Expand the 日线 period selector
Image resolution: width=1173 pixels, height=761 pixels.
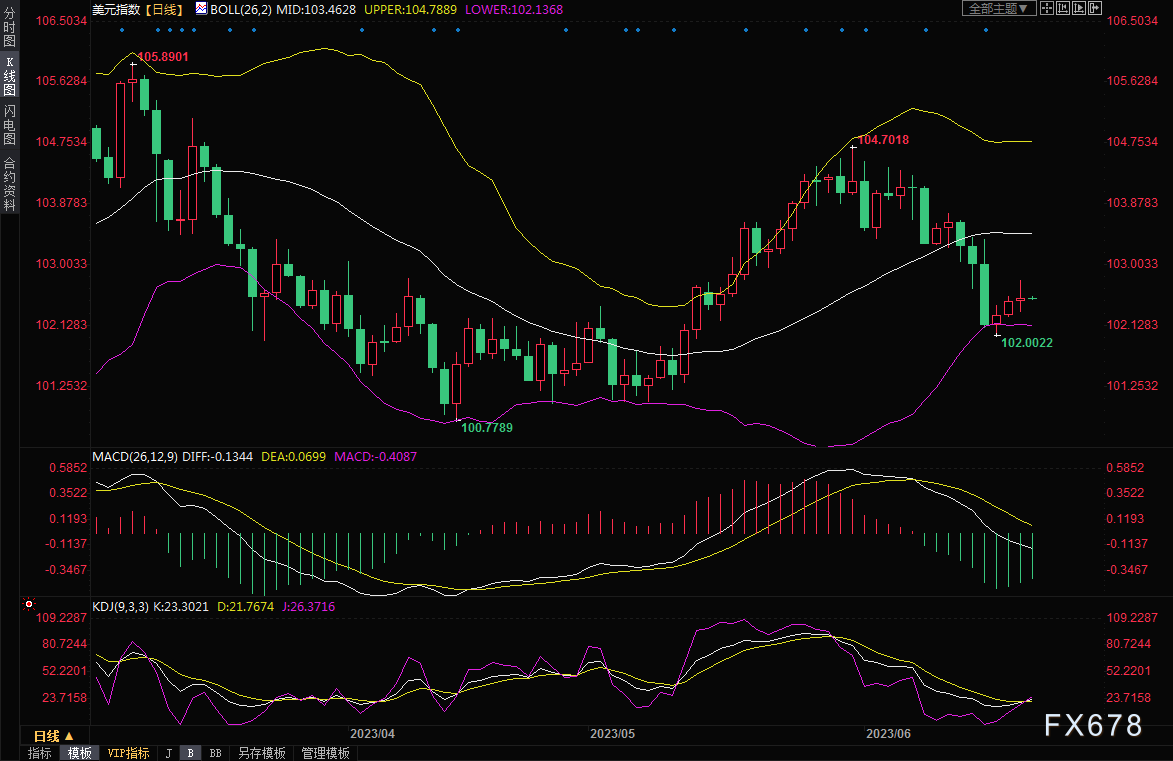[x=53, y=736]
